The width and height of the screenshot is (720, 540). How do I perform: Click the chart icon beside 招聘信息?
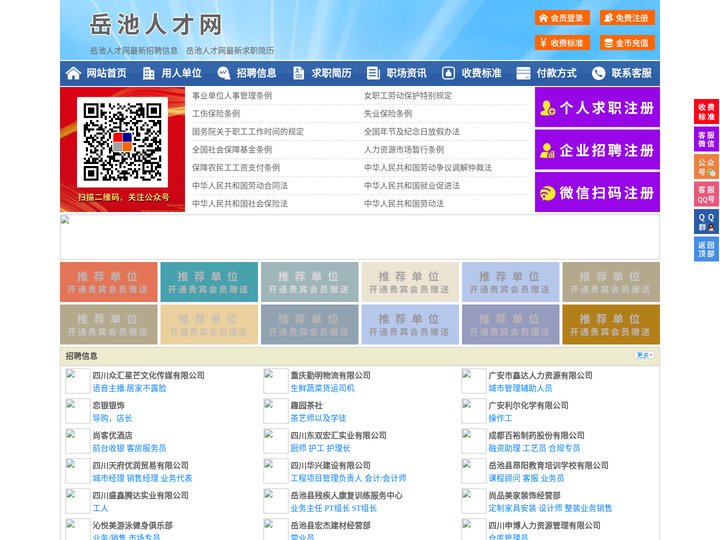click(224, 73)
